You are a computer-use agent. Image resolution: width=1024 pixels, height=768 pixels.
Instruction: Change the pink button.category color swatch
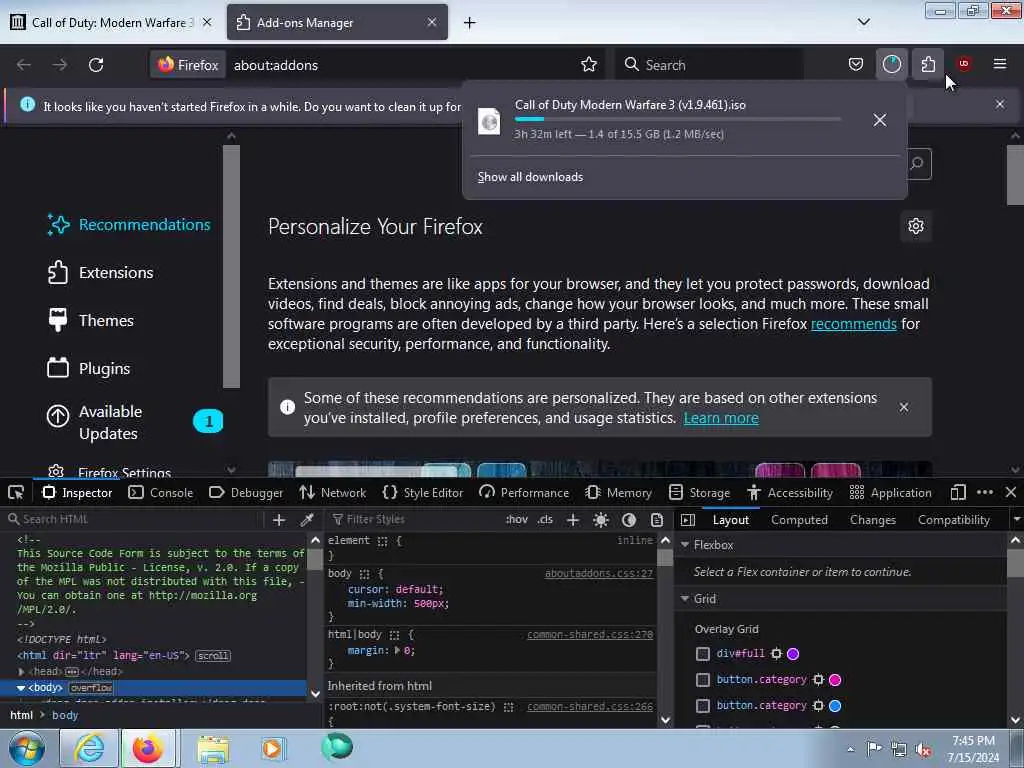coord(835,680)
